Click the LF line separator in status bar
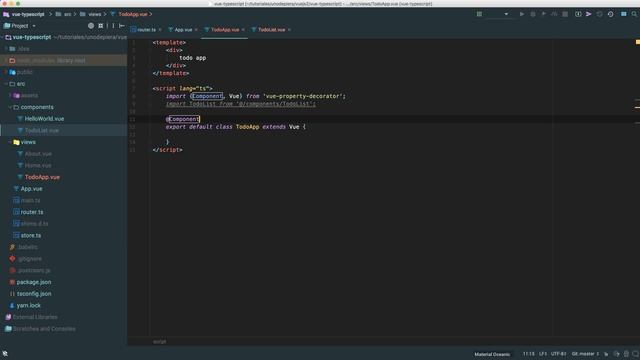Screen dimensions: 640x360 (x=542, y=354)
